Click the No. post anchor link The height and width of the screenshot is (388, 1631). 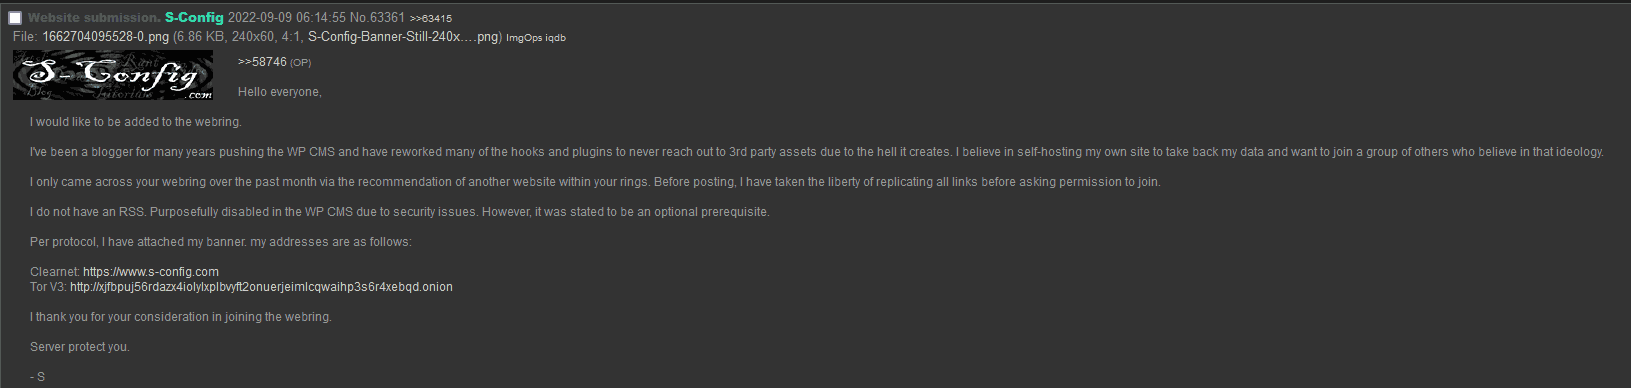tap(359, 18)
